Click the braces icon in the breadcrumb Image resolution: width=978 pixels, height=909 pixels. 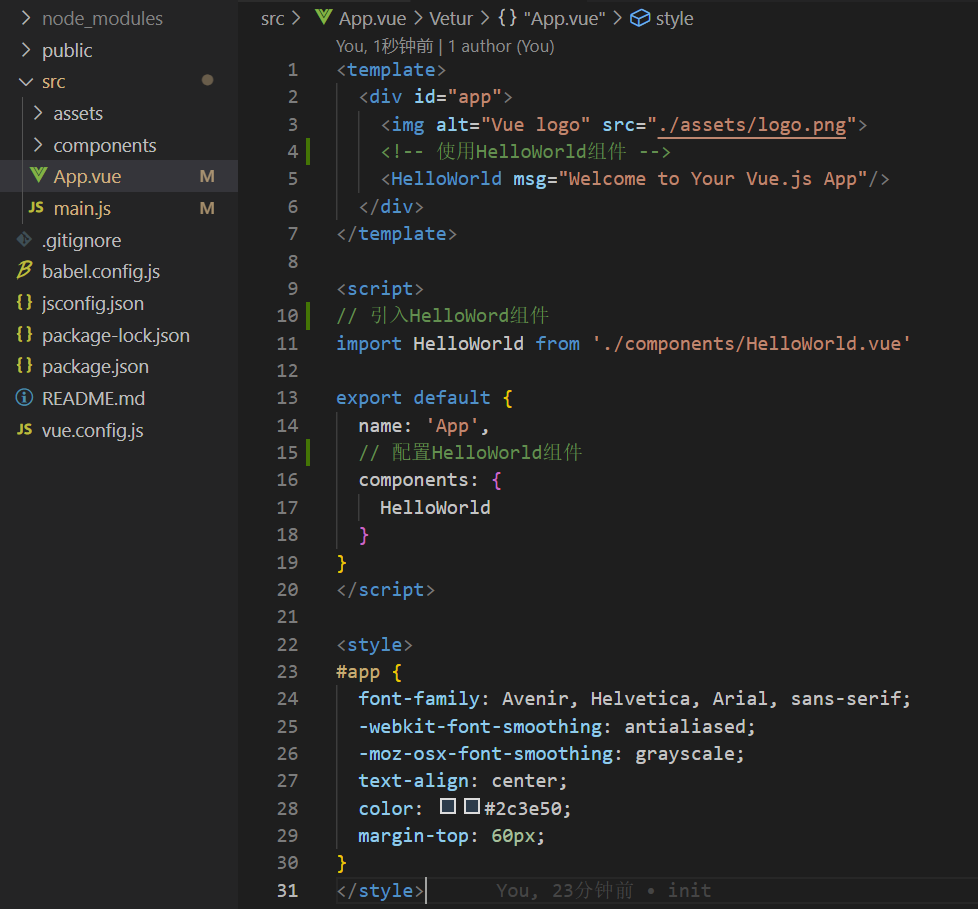click(507, 17)
